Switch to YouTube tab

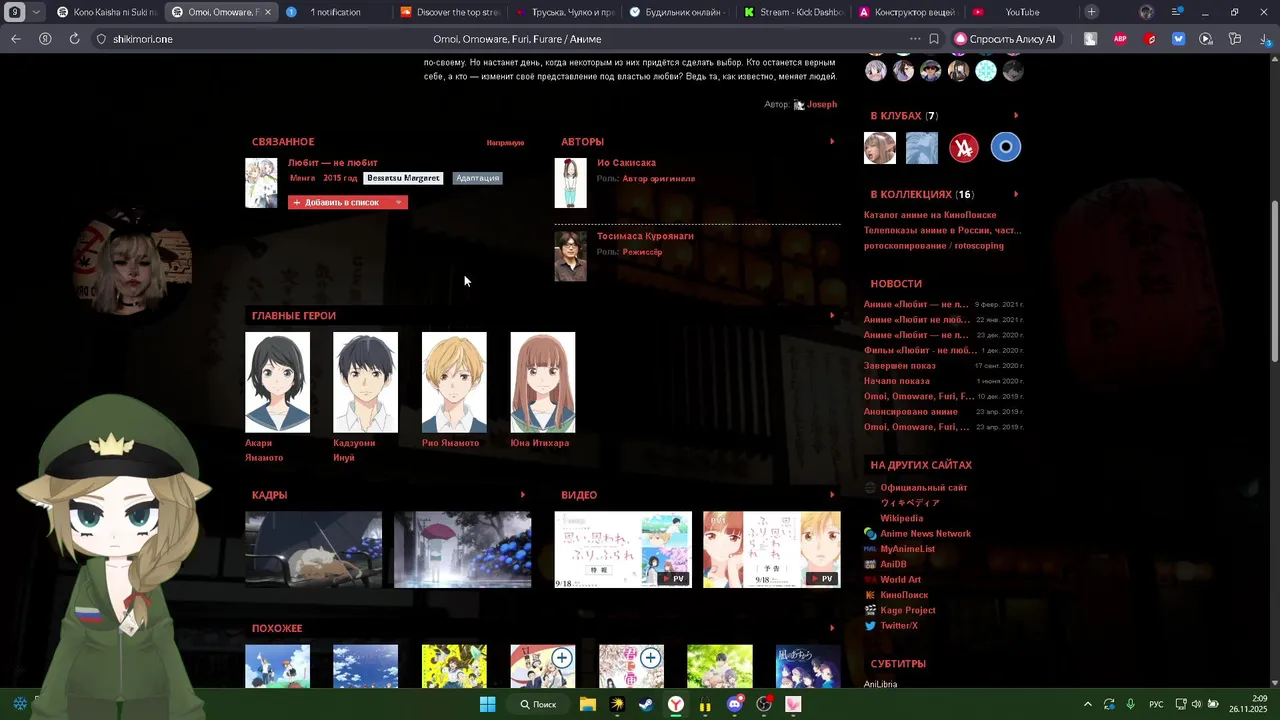[x=1022, y=12]
